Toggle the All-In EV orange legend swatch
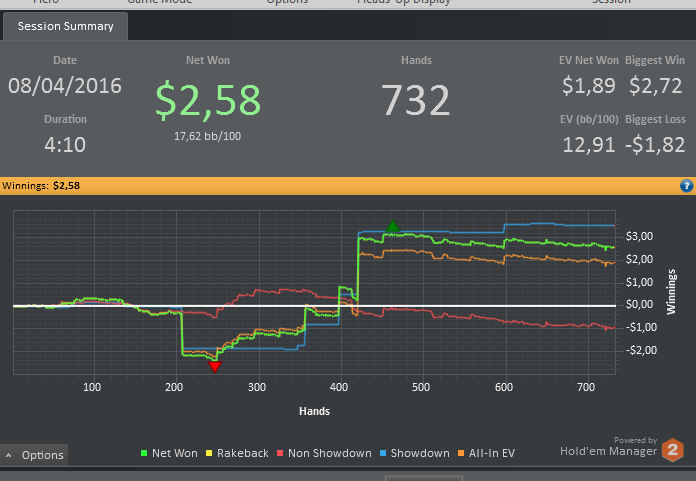Screen dimensions: 696x481 tap(461, 453)
